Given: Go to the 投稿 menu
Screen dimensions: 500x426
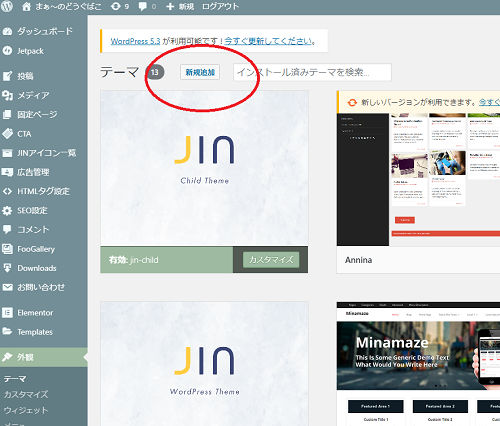Looking at the screenshot, I should click(44, 76).
